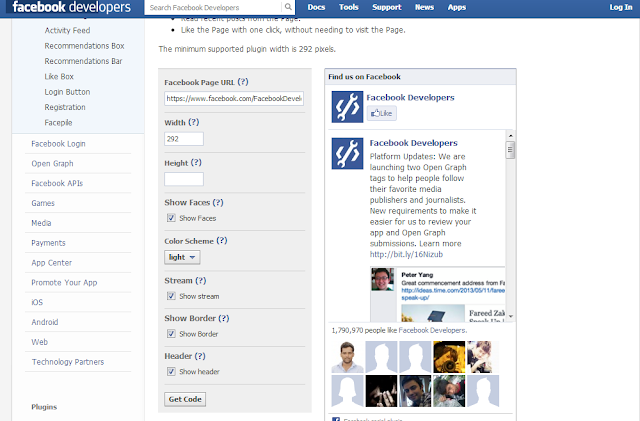Open Promote Your App sidebar section

(64, 283)
